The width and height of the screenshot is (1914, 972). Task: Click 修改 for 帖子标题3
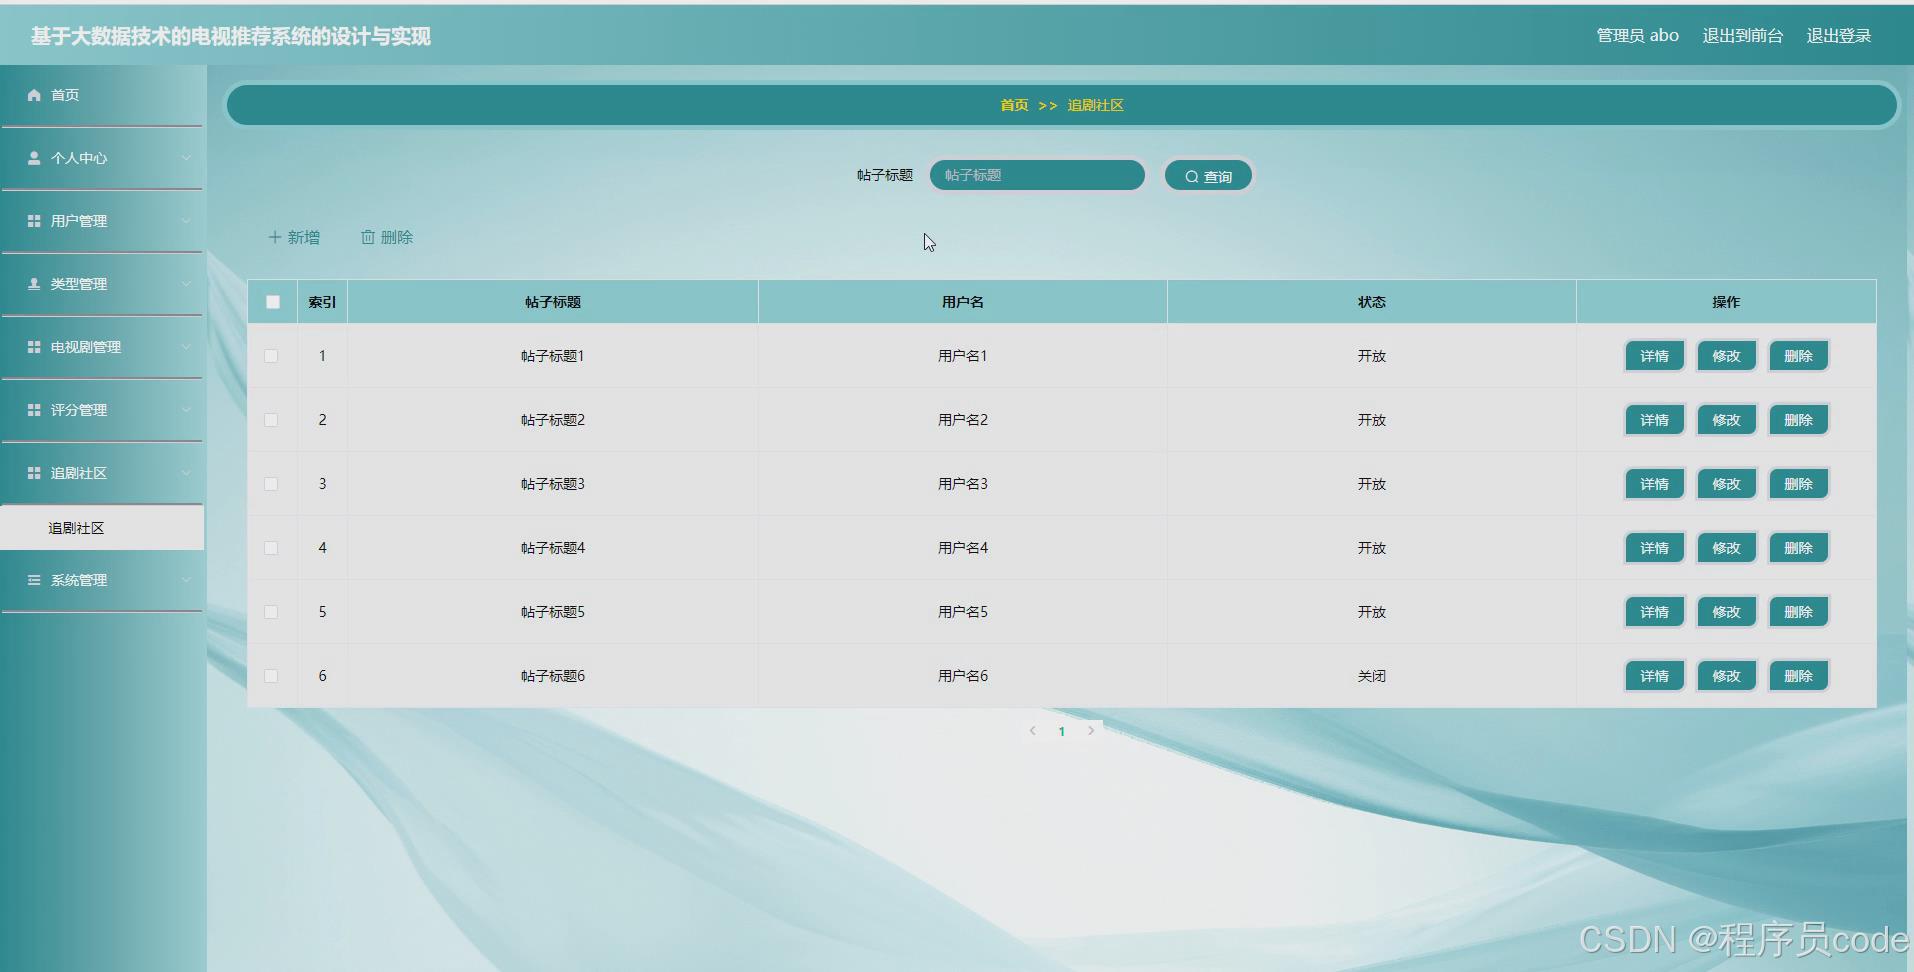coord(1726,484)
